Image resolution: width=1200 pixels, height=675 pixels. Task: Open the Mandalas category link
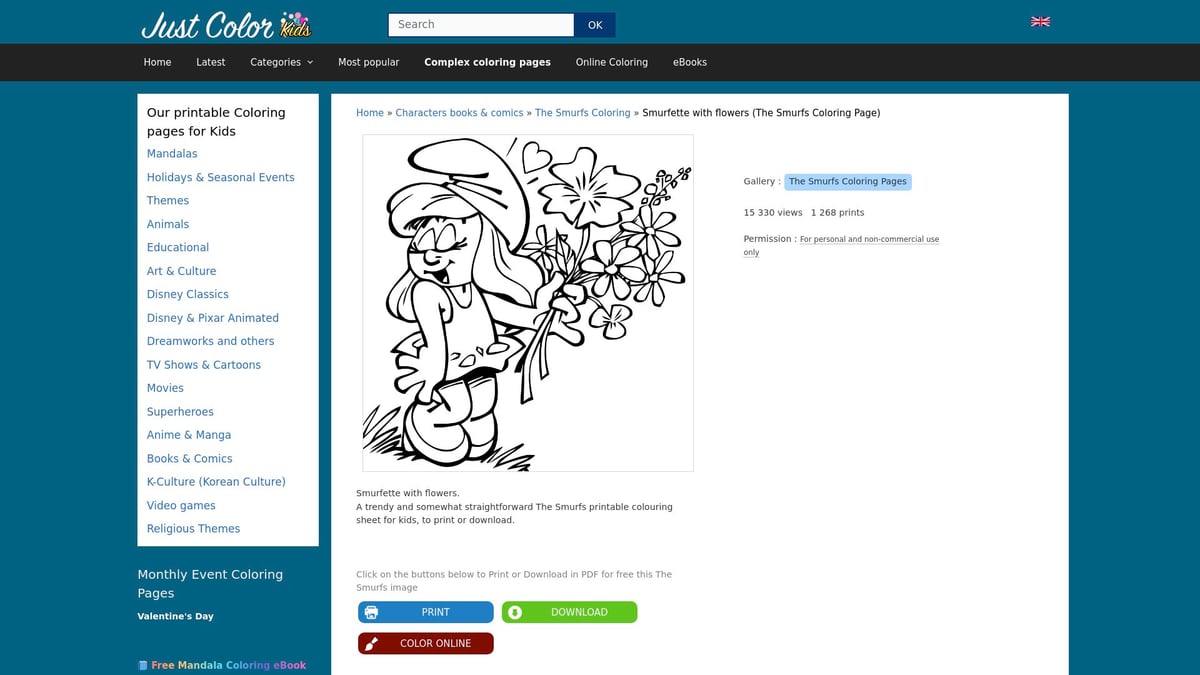tap(172, 153)
